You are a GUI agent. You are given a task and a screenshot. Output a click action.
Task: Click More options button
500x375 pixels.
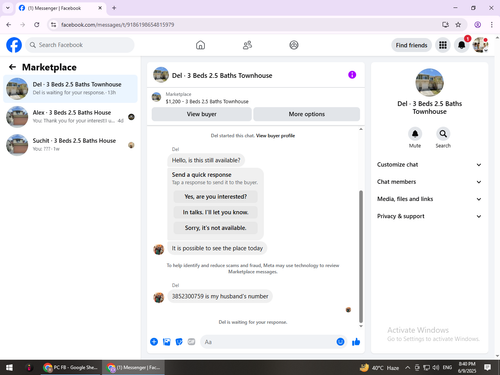(x=307, y=114)
